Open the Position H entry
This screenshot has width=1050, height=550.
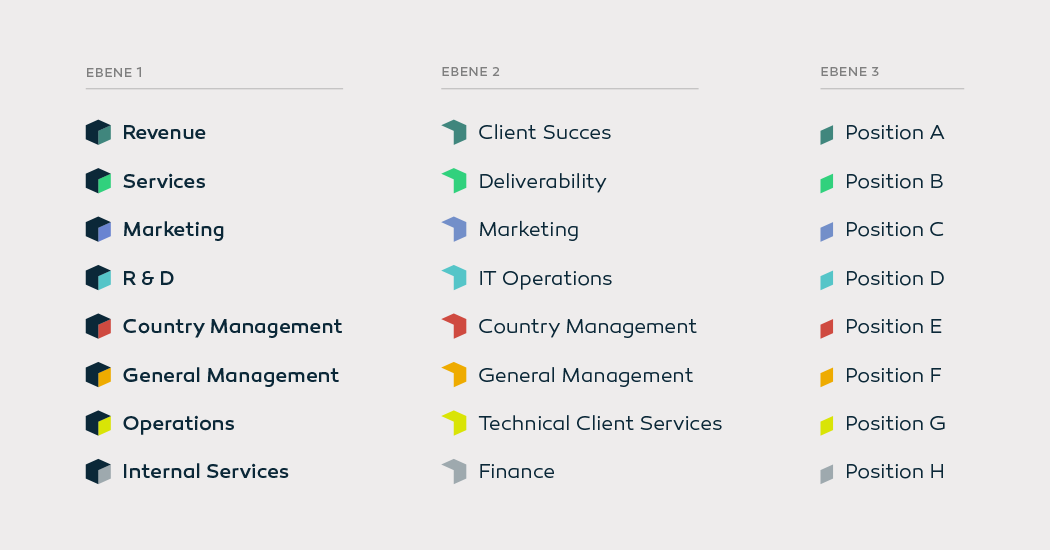tap(895, 472)
